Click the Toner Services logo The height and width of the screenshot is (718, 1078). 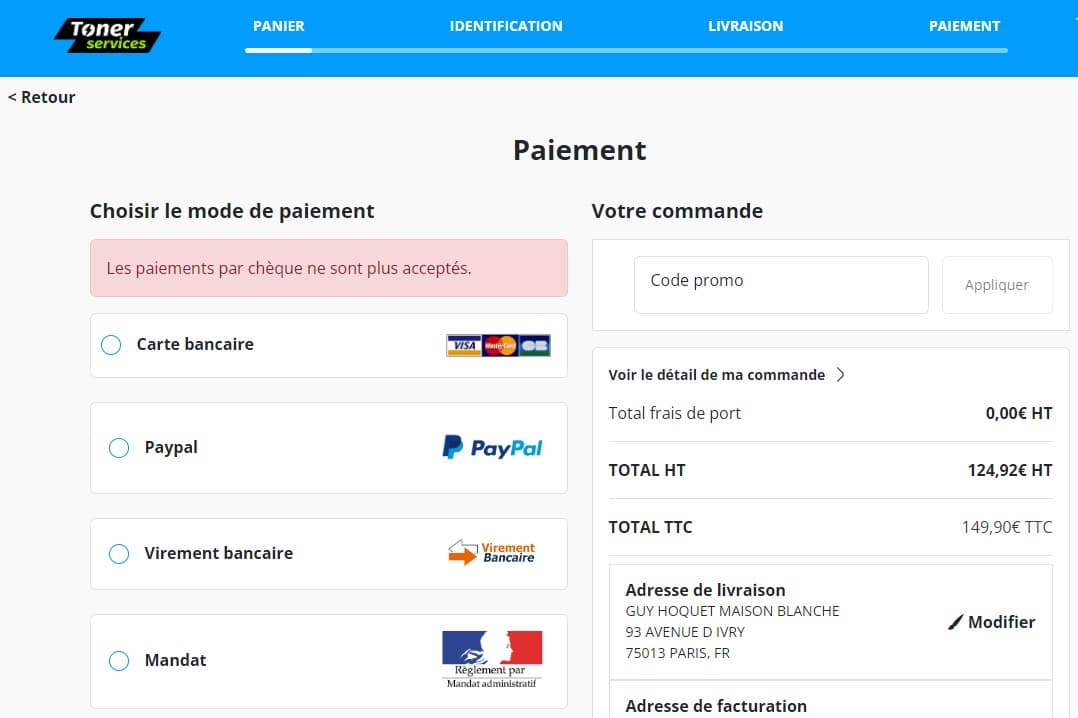(x=108, y=34)
